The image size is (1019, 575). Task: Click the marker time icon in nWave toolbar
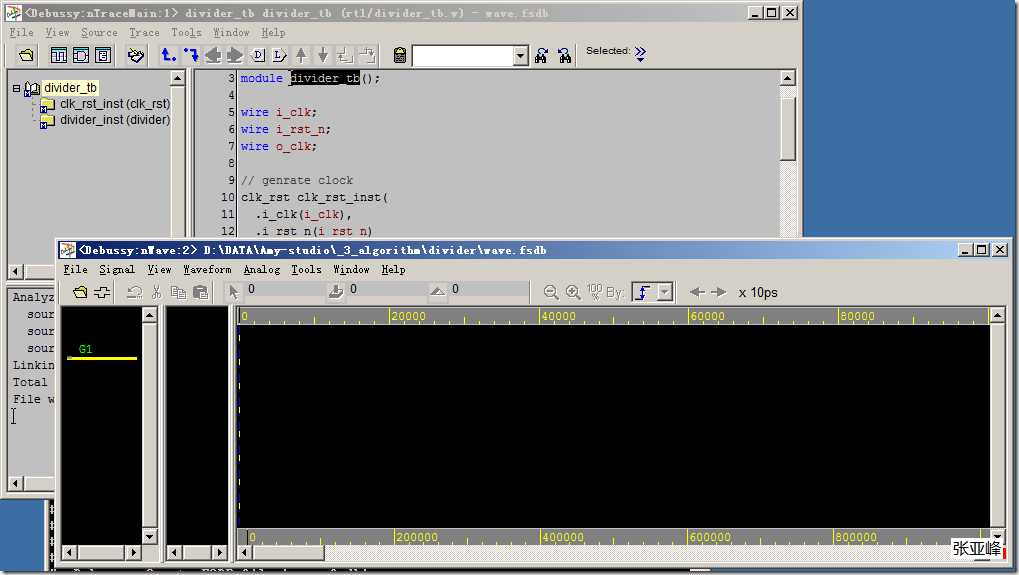(x=335, y=292)
